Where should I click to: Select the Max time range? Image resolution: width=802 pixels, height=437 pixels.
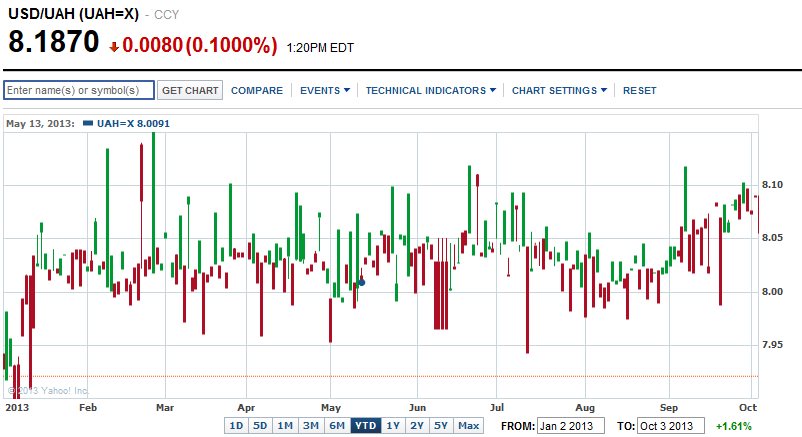pos(469,426)
